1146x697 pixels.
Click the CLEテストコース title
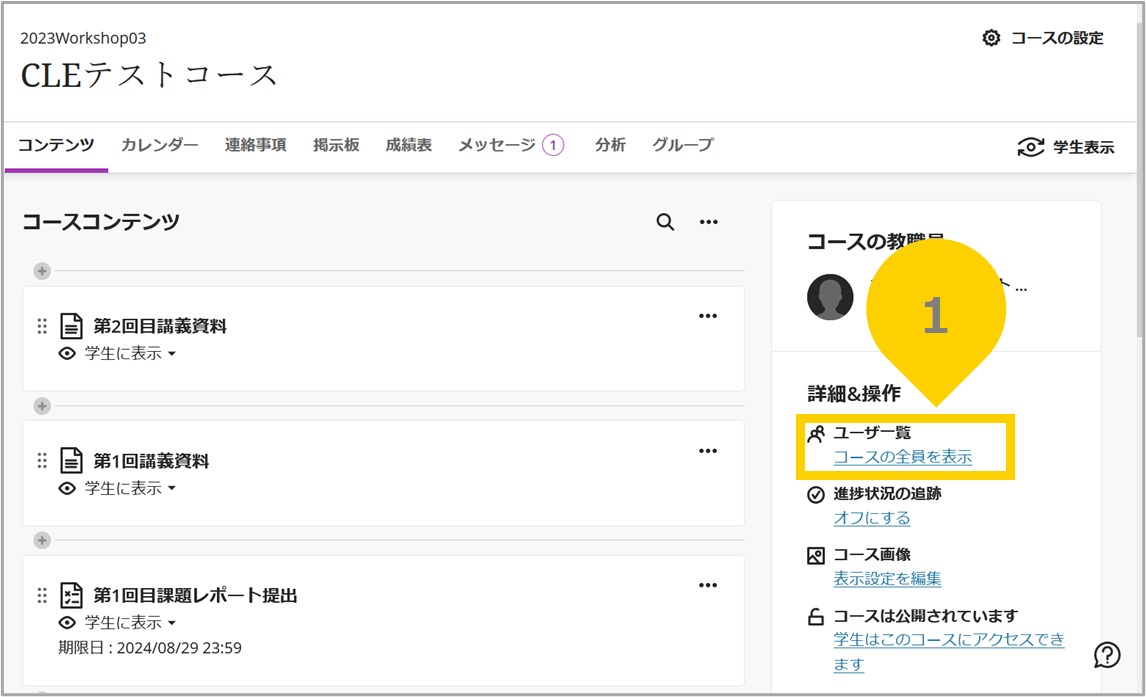(149, 75)
